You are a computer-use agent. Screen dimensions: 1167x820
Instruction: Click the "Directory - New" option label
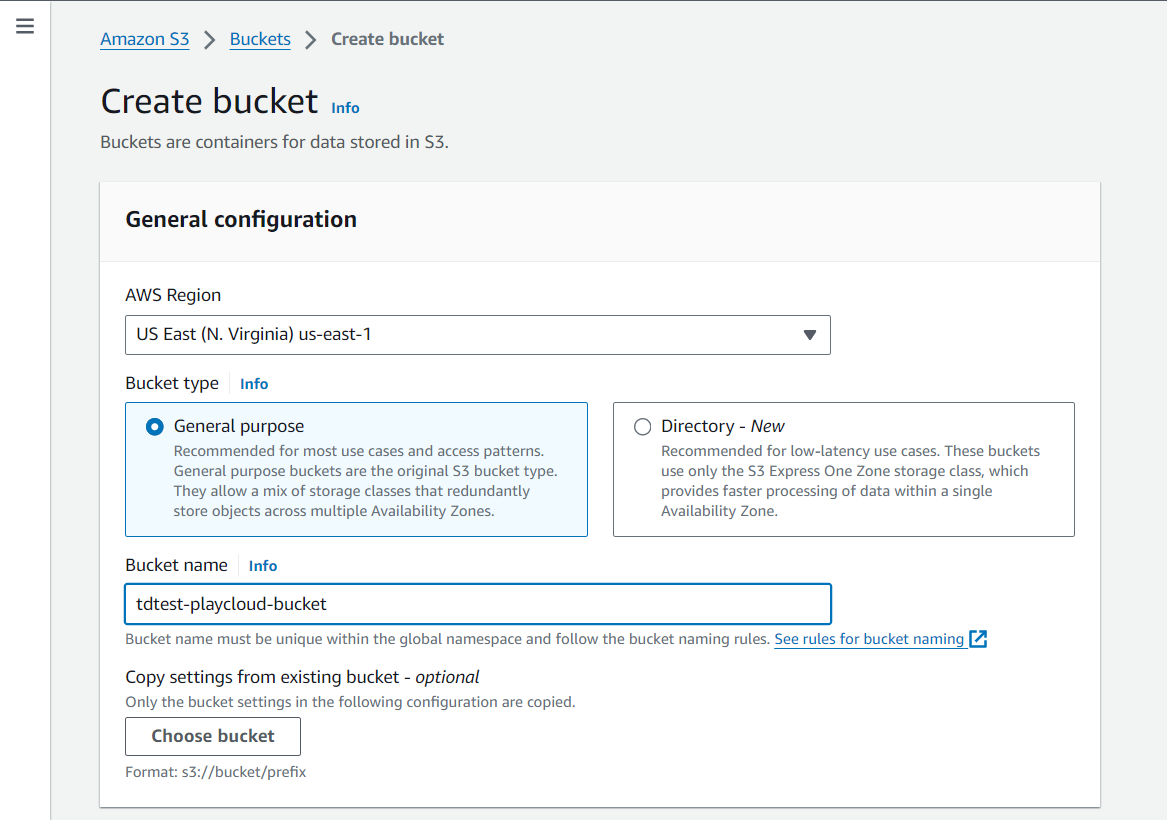click(x=722, y=426)
